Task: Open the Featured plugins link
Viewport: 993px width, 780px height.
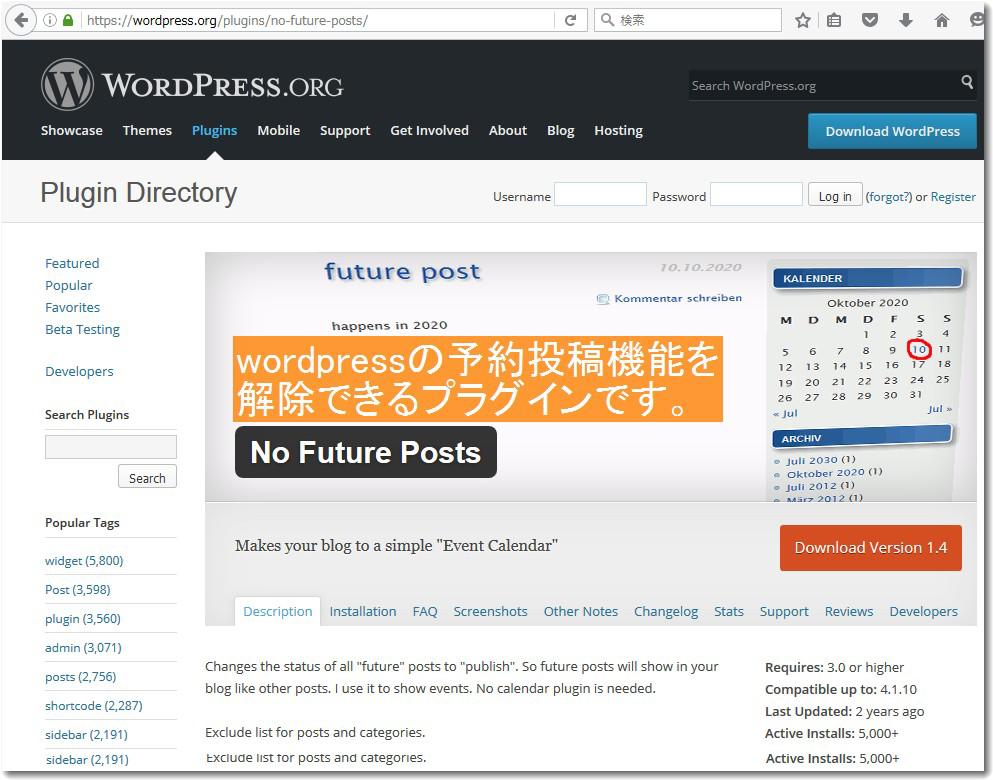Action: 72,263
